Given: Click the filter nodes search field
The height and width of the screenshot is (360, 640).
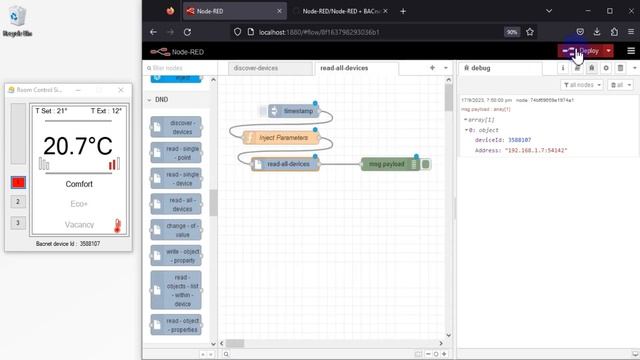Looking at the screenshot, I should pos(180,68).
